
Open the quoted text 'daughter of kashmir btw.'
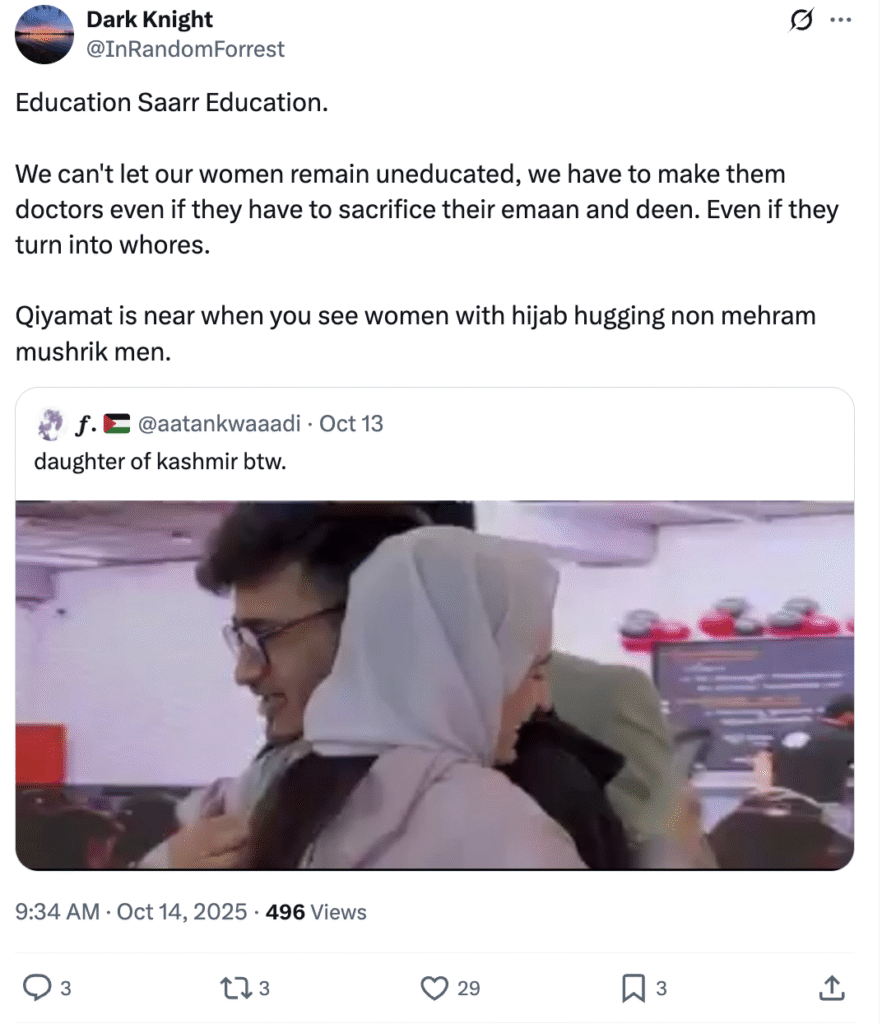pyautogui.click(x=160, y=462)
